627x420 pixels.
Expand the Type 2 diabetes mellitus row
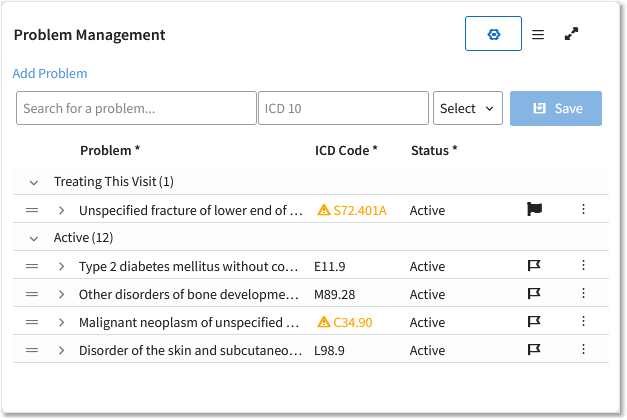pos(61,266)
